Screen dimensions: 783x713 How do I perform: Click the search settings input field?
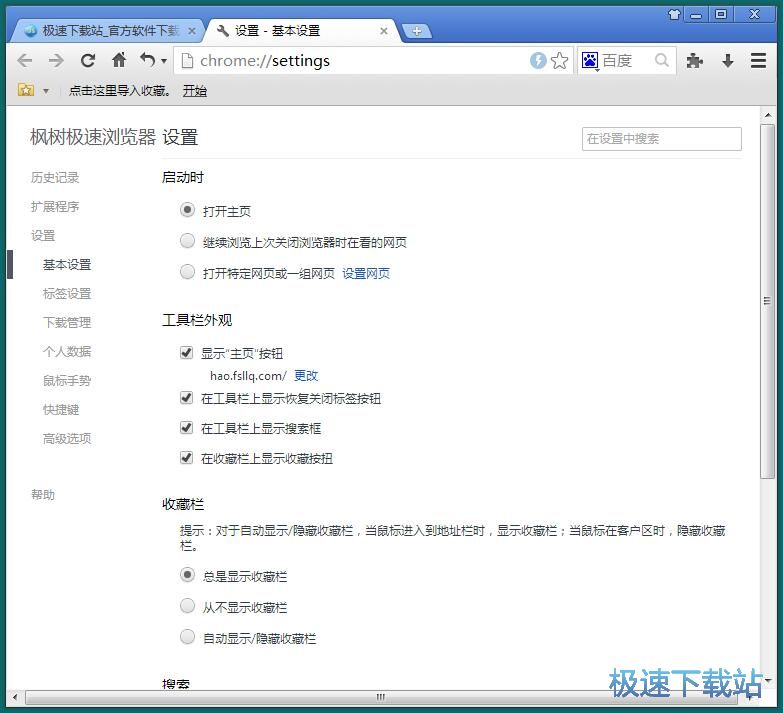661,139
